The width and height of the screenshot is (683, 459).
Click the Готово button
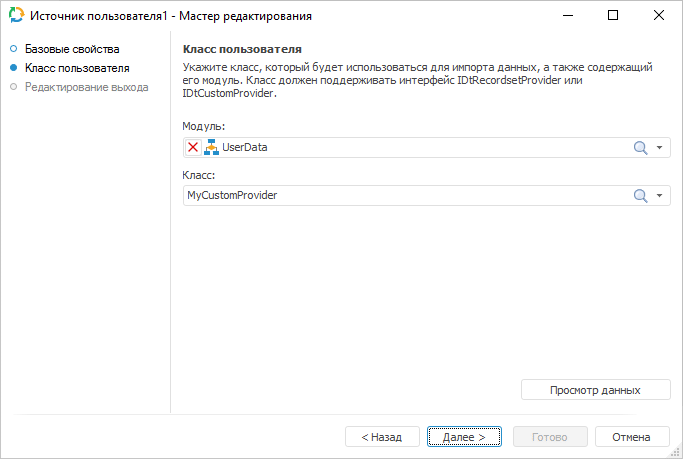(x=549, y=437)
